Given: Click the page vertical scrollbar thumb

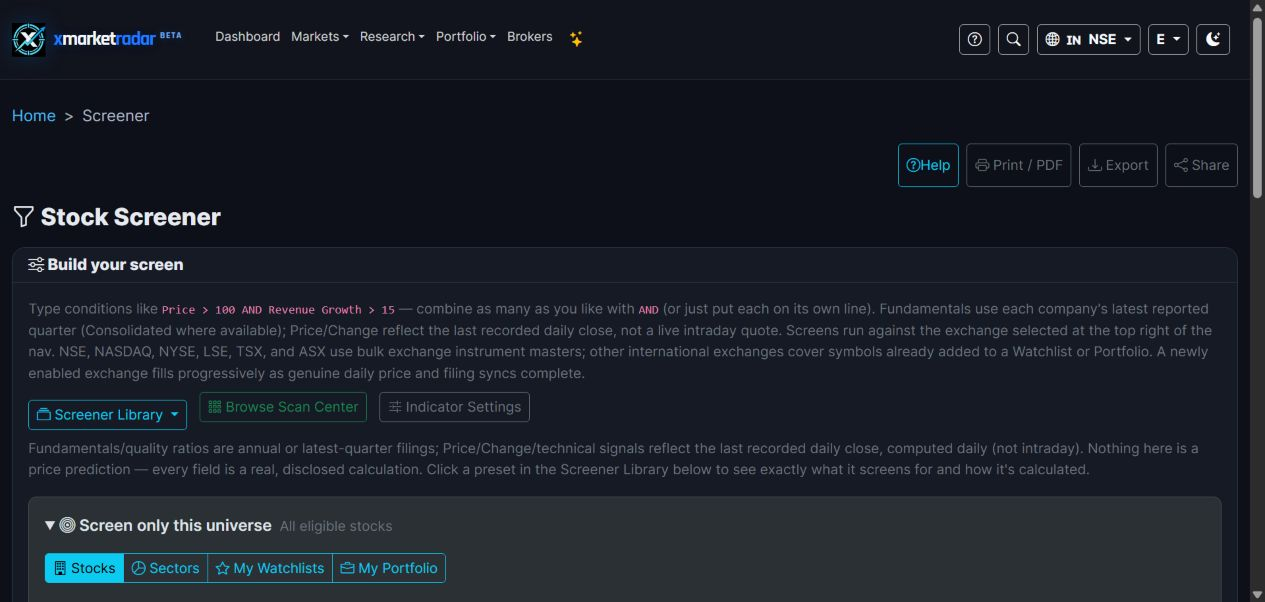Looking at the screenshot, I should pos(1257,110).
